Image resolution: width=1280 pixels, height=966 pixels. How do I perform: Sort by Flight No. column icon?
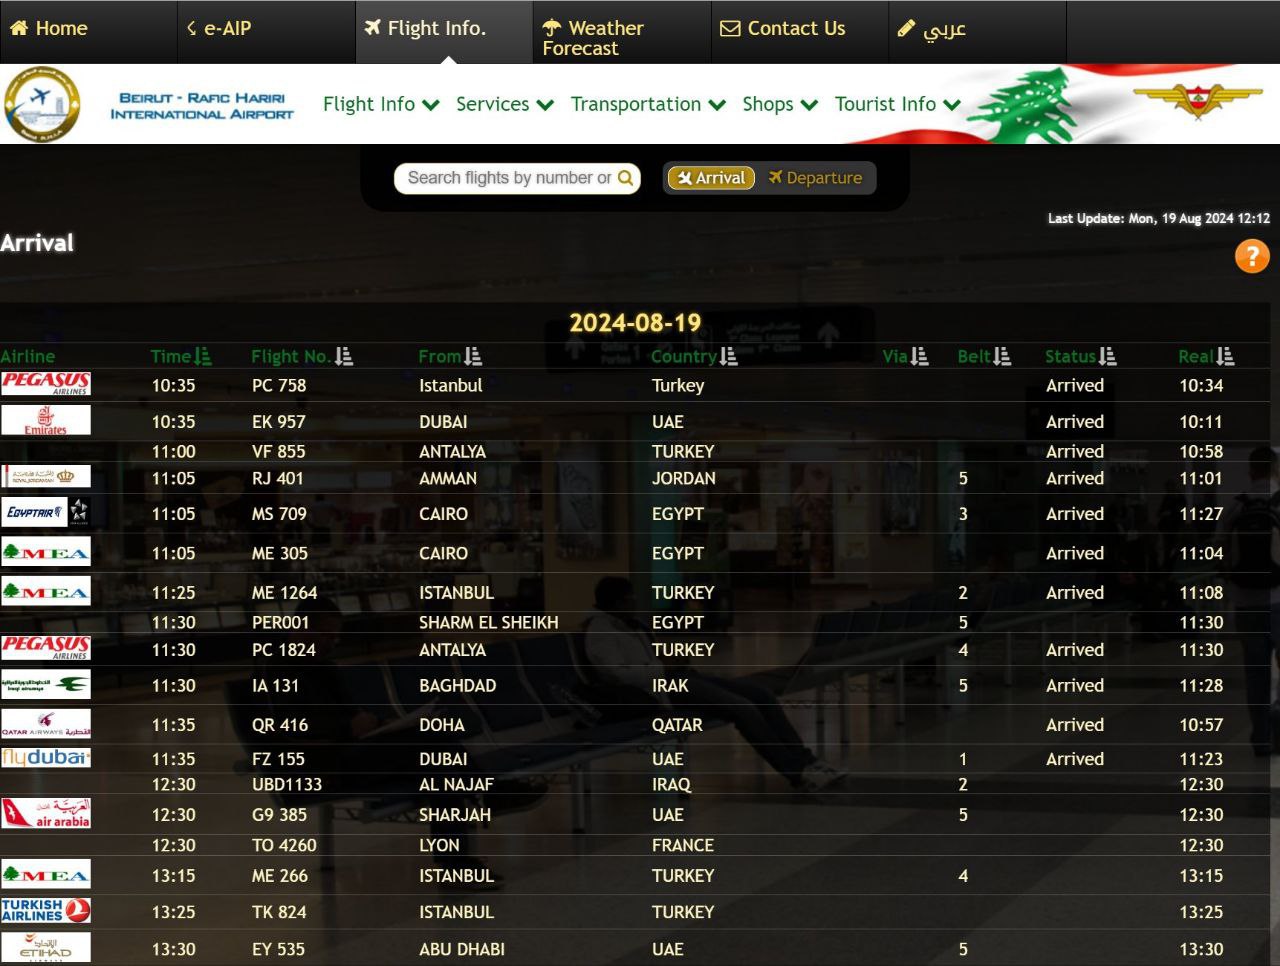click(x=344, y=356)
